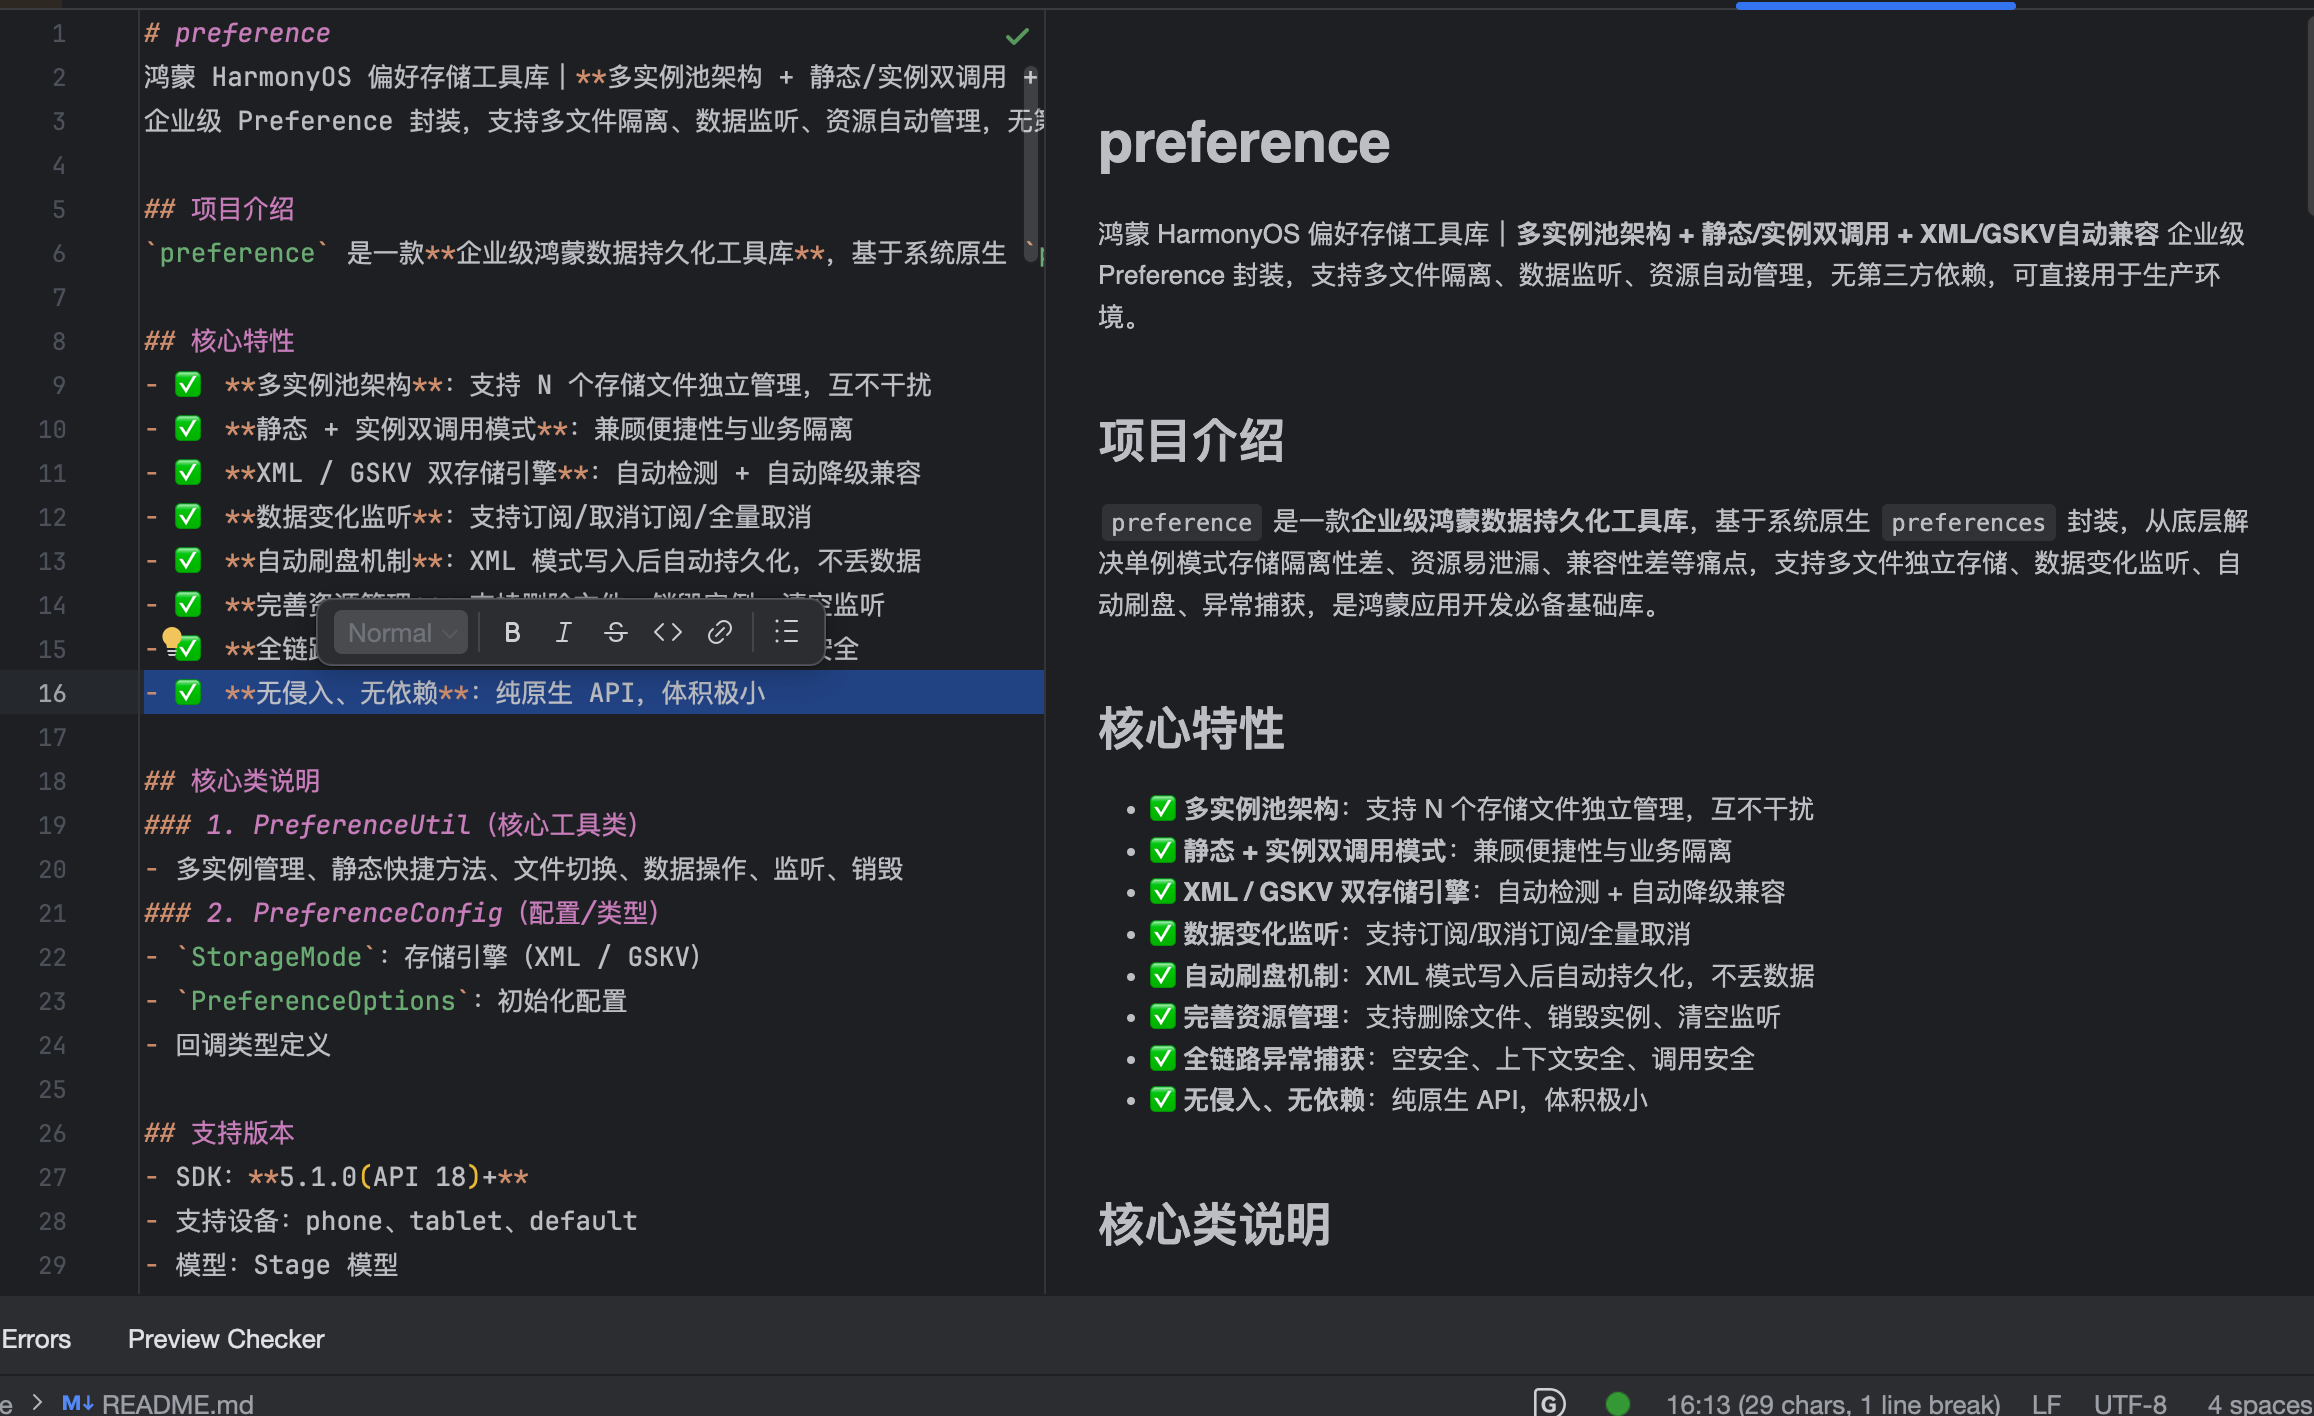
Task: Toggle the checkbox beside 自动刷盘机制
Action: point(188,560)
